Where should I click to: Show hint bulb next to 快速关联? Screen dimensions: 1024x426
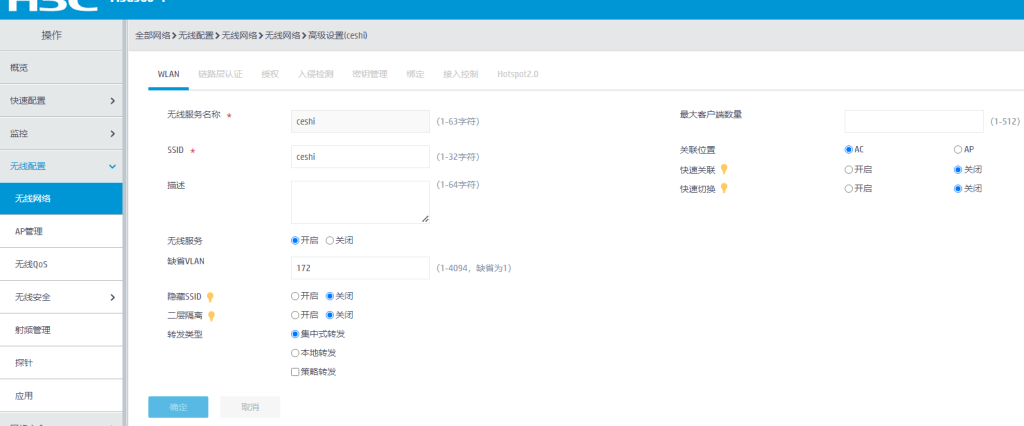pos(724,170)
